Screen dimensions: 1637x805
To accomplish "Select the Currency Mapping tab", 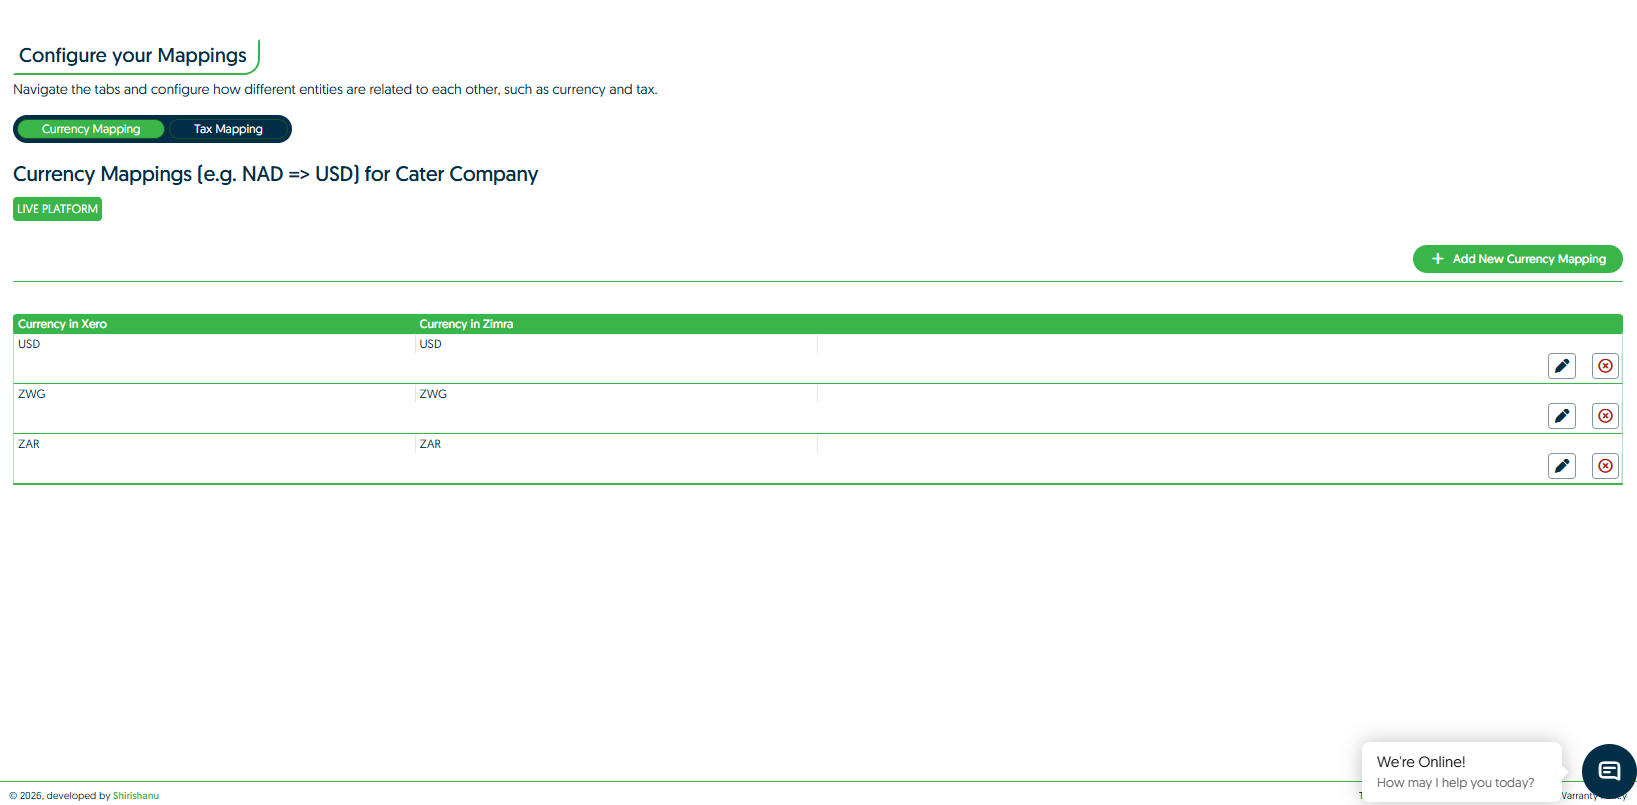I will [x=91, y=129].
